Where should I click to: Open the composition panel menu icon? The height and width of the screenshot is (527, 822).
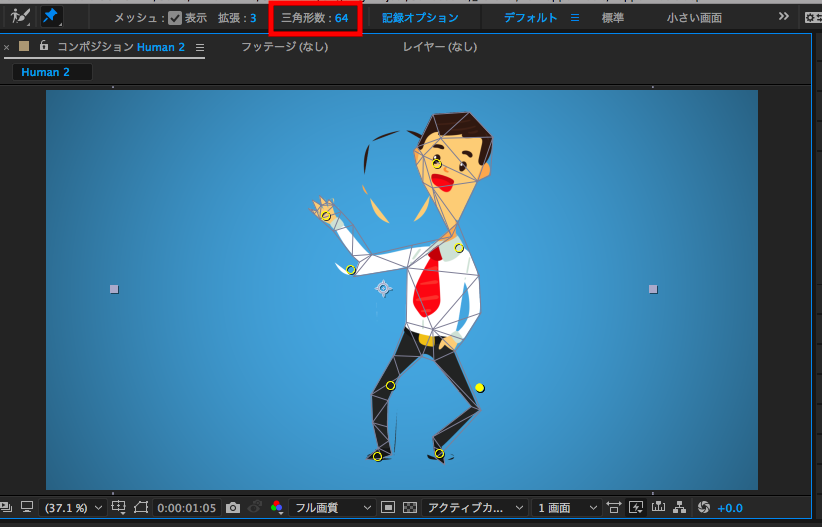click(200, 48)
